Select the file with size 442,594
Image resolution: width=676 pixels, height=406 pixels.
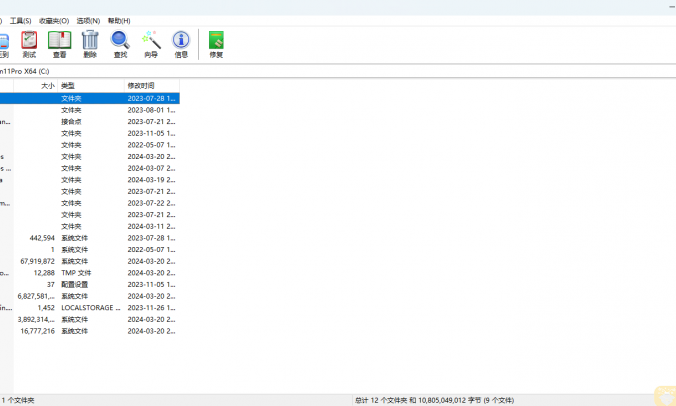[x=90, y=238]
